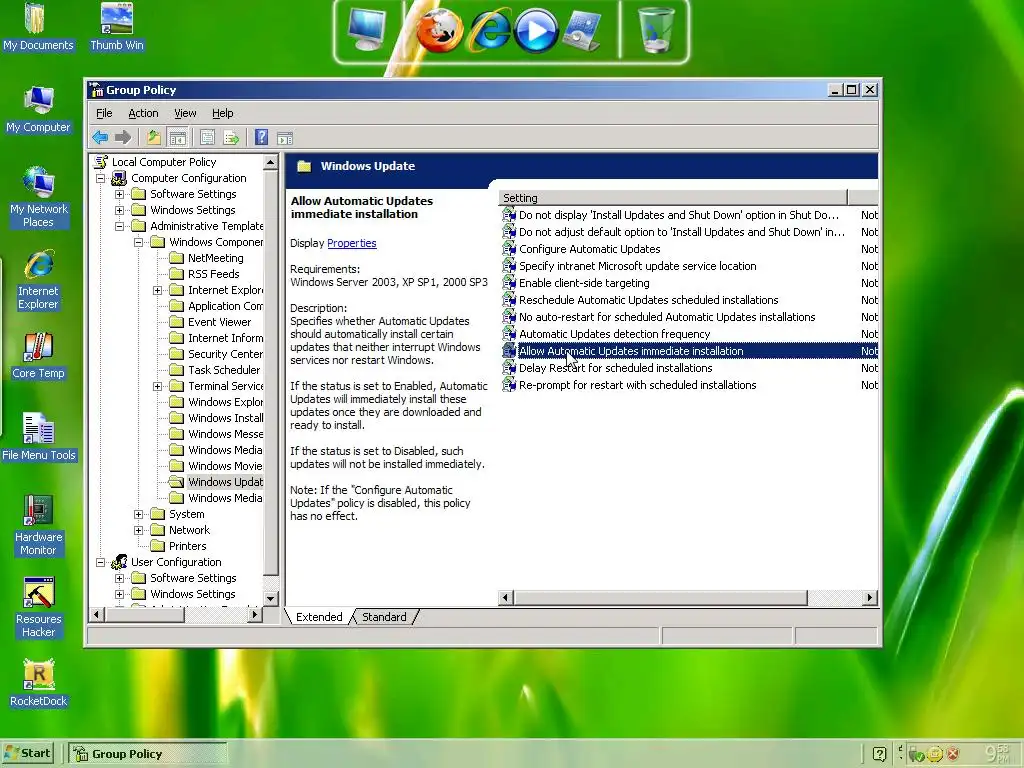1024x768 pixels.
Task: Collapse the Administrative Templates node
Action: (120, 226)
